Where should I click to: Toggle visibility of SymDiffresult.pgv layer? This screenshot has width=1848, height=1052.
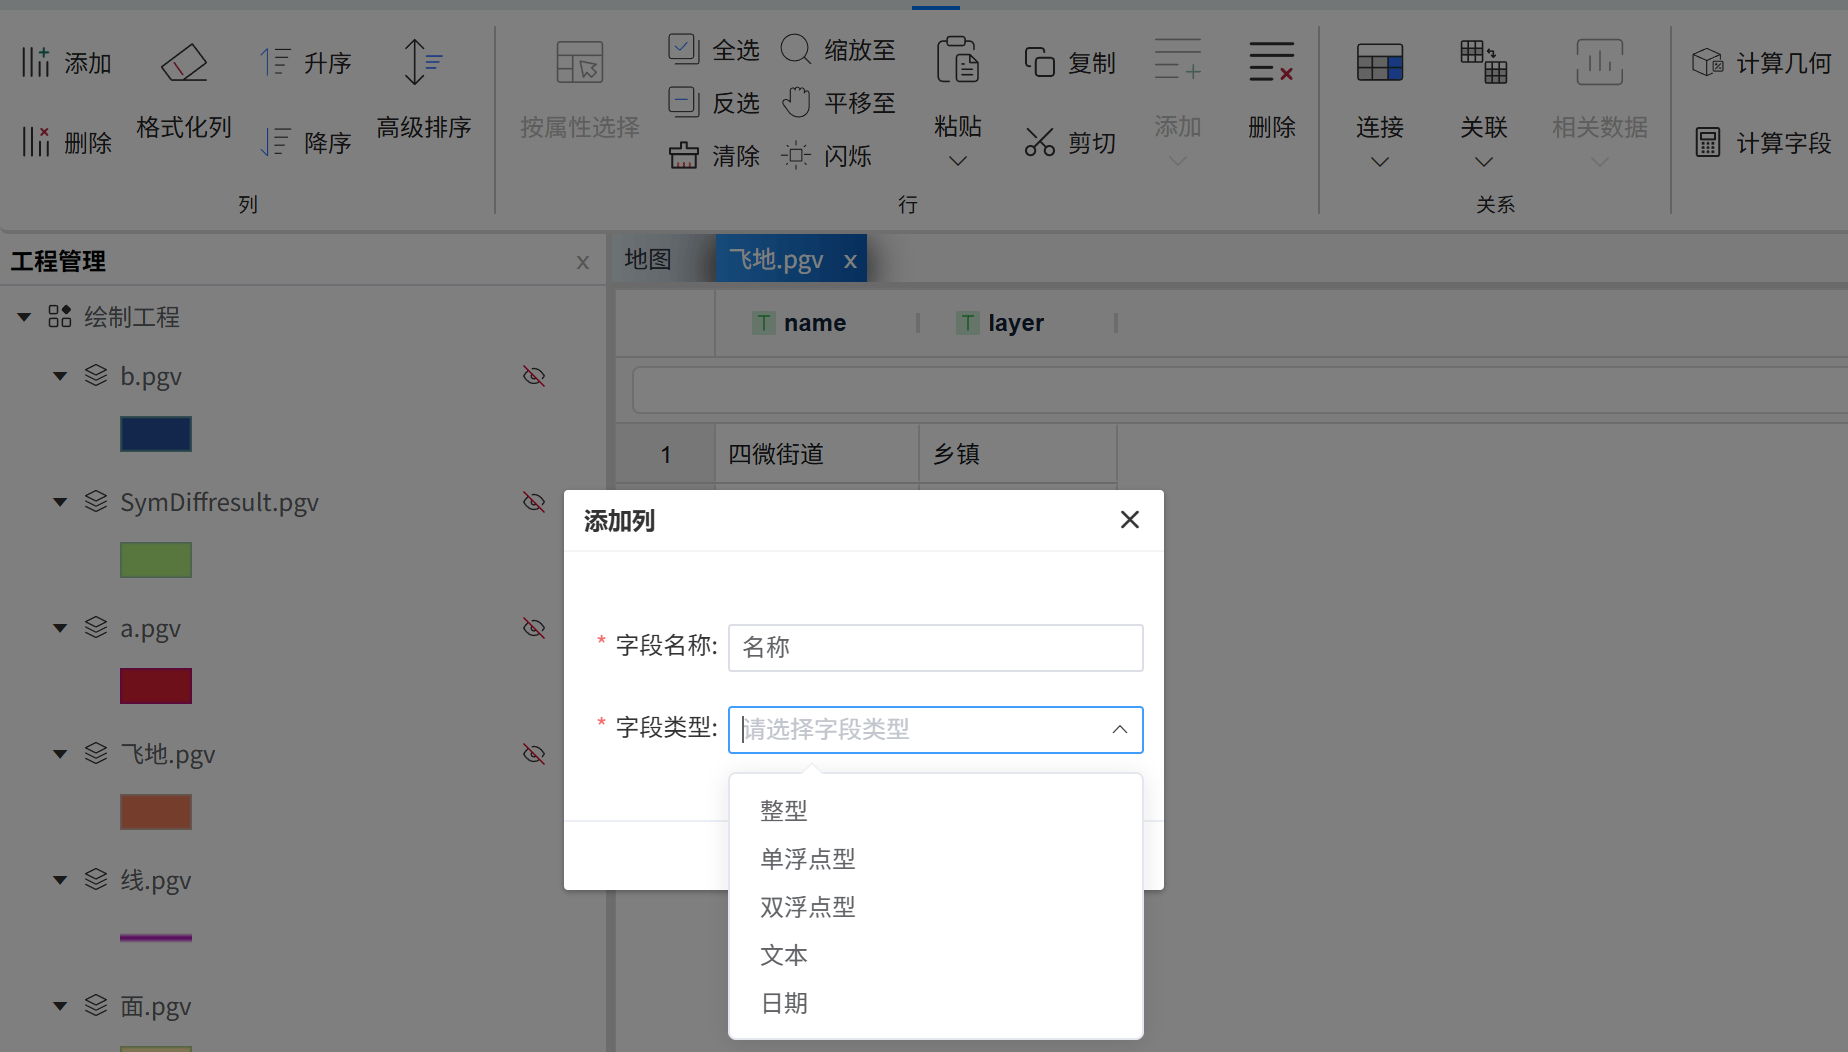pyautogui.click(x=533, y=502)
